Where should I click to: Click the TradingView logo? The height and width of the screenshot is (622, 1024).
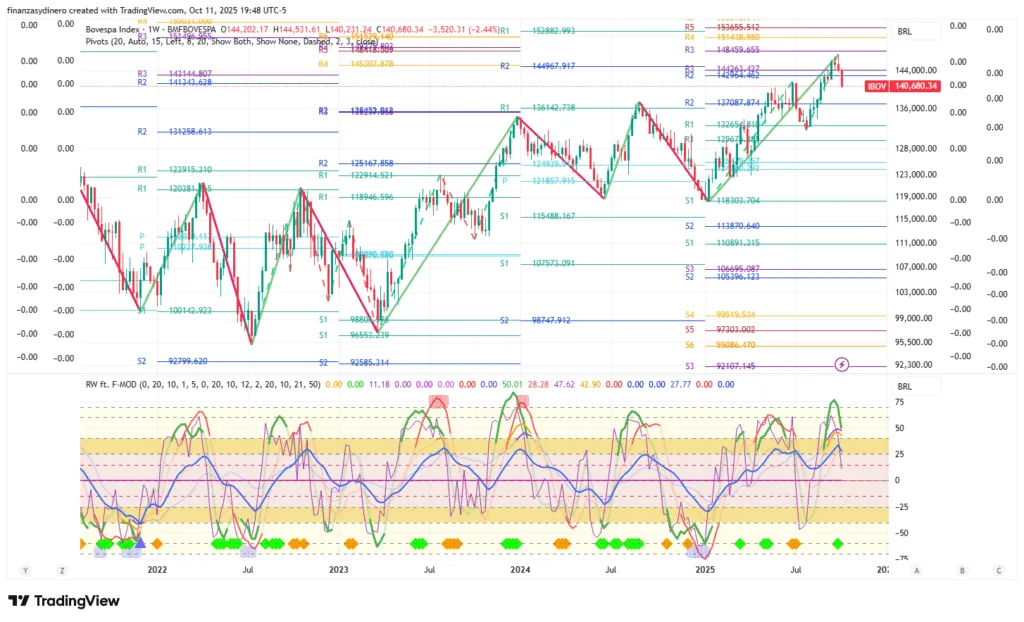coord(64,601)
